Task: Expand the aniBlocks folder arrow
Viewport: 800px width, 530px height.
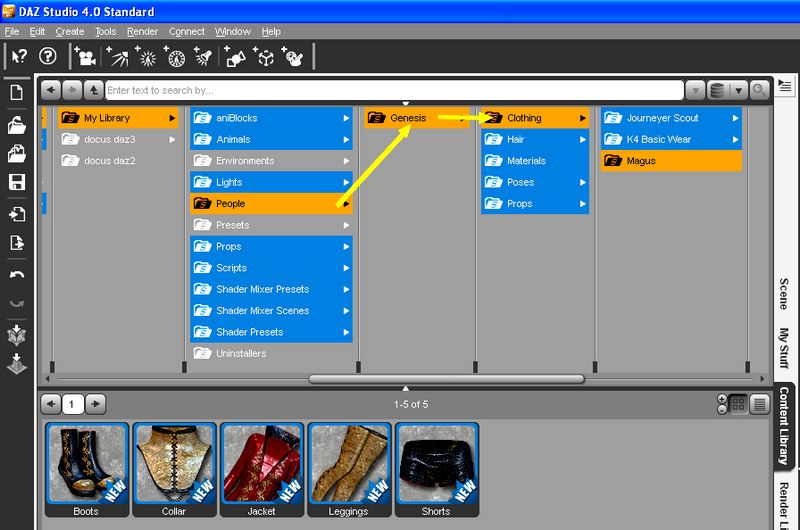Action: [346, 118]
